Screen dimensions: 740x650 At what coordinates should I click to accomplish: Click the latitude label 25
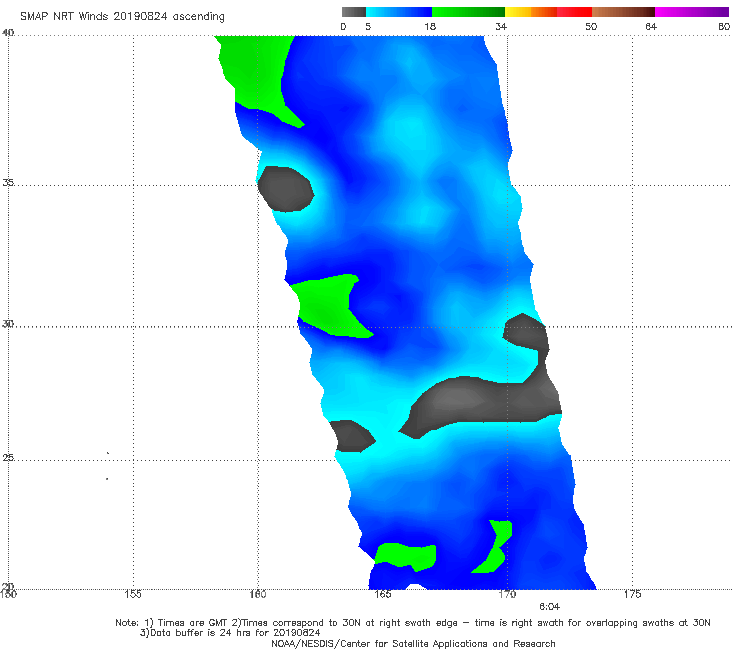(x=8, y=457)
